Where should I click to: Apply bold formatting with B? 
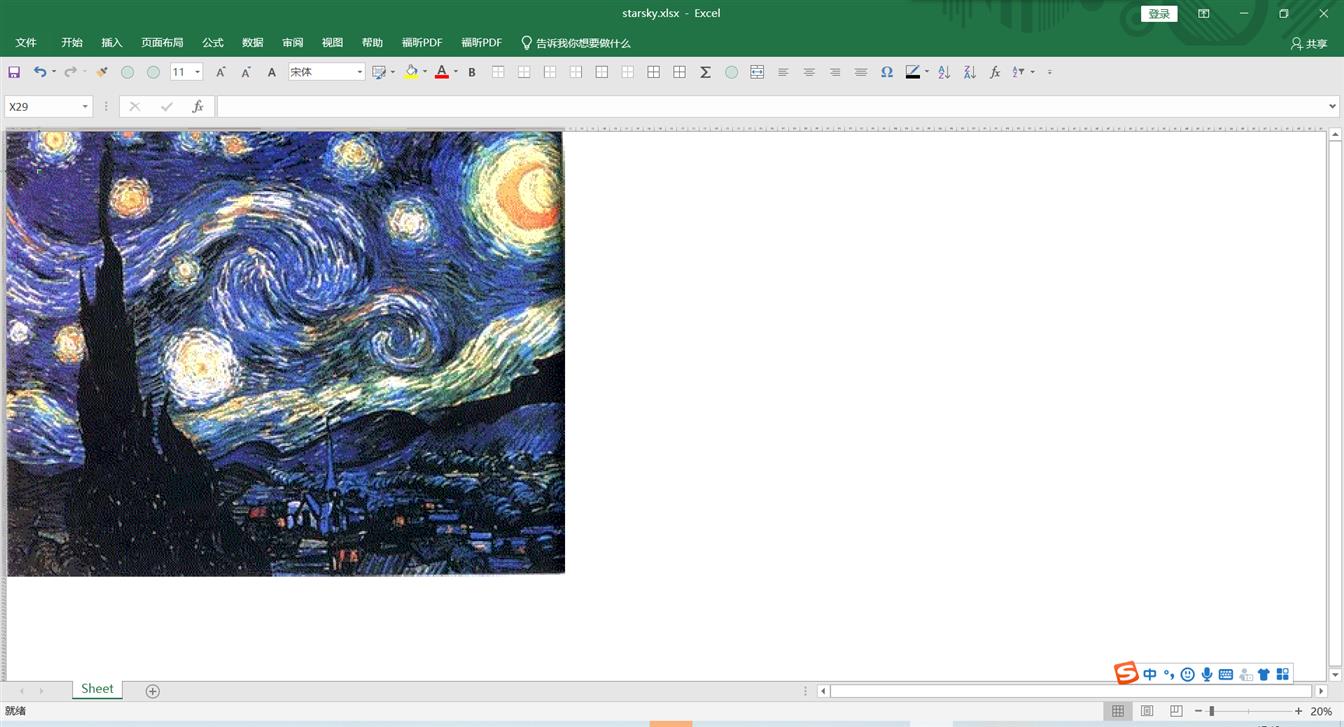(x=472, y=72)
